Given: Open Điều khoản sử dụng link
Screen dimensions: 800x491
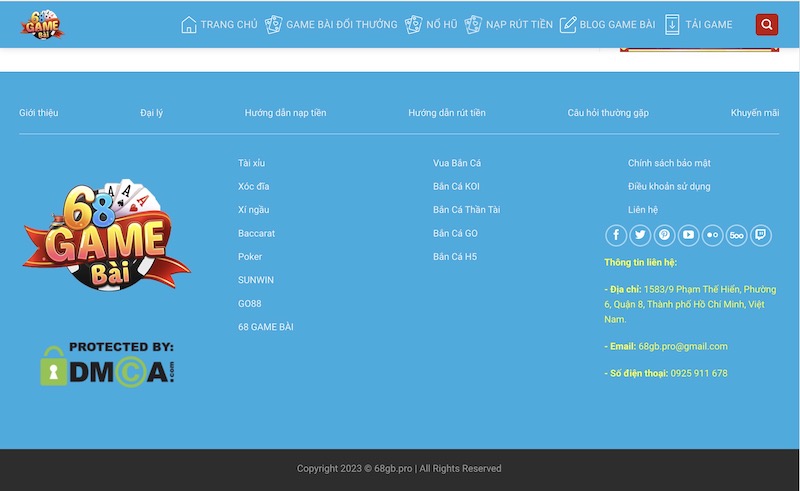Looking at the screenshot, I should point(669,186).
